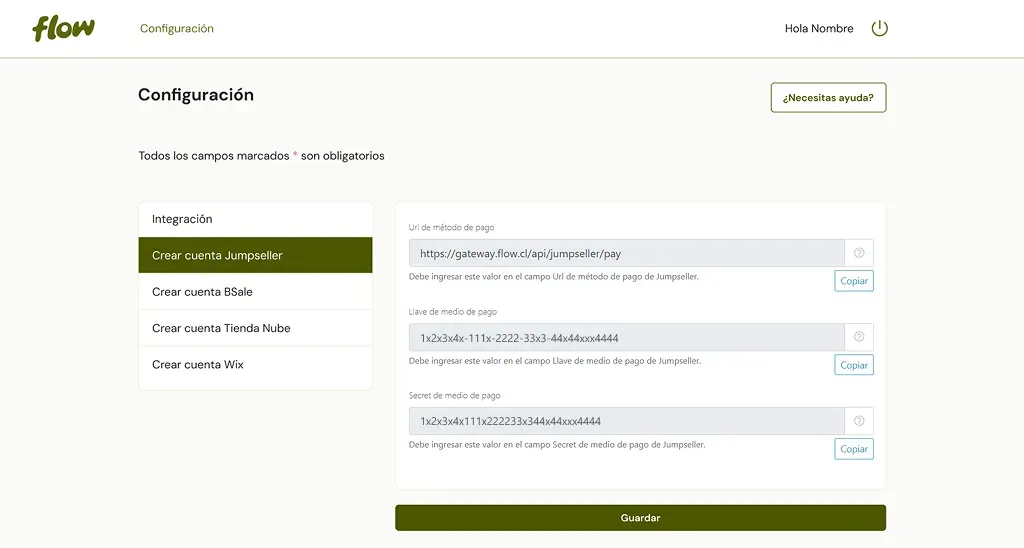Click hint text about Url de método de pago de Jumpseller
The image size is (1024, 548).
tap(554, 276)
